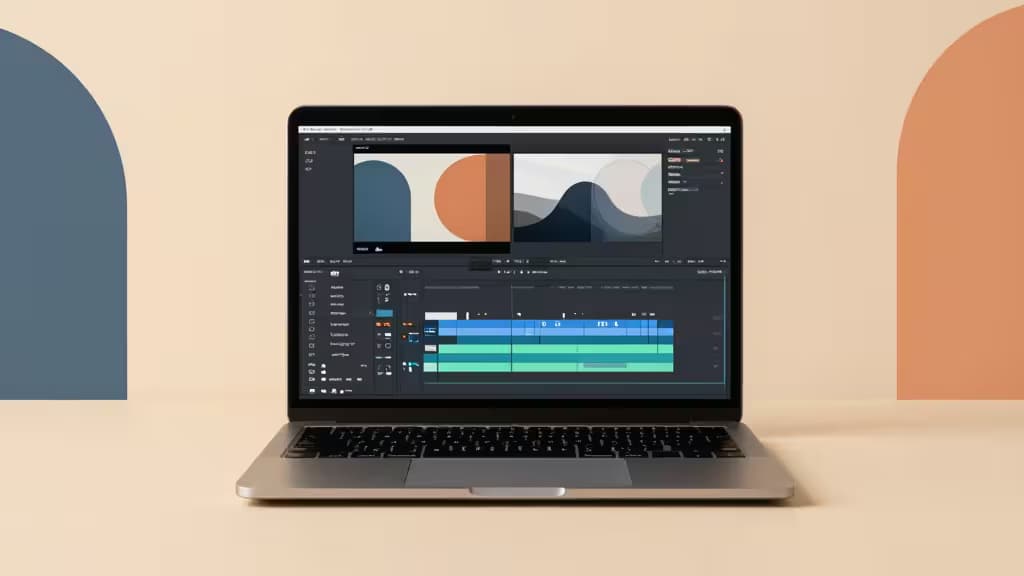Viewport: 1024px width, 576px height.
Task: Select the preview showing the dark wave landscape
Action: [588, 198]
